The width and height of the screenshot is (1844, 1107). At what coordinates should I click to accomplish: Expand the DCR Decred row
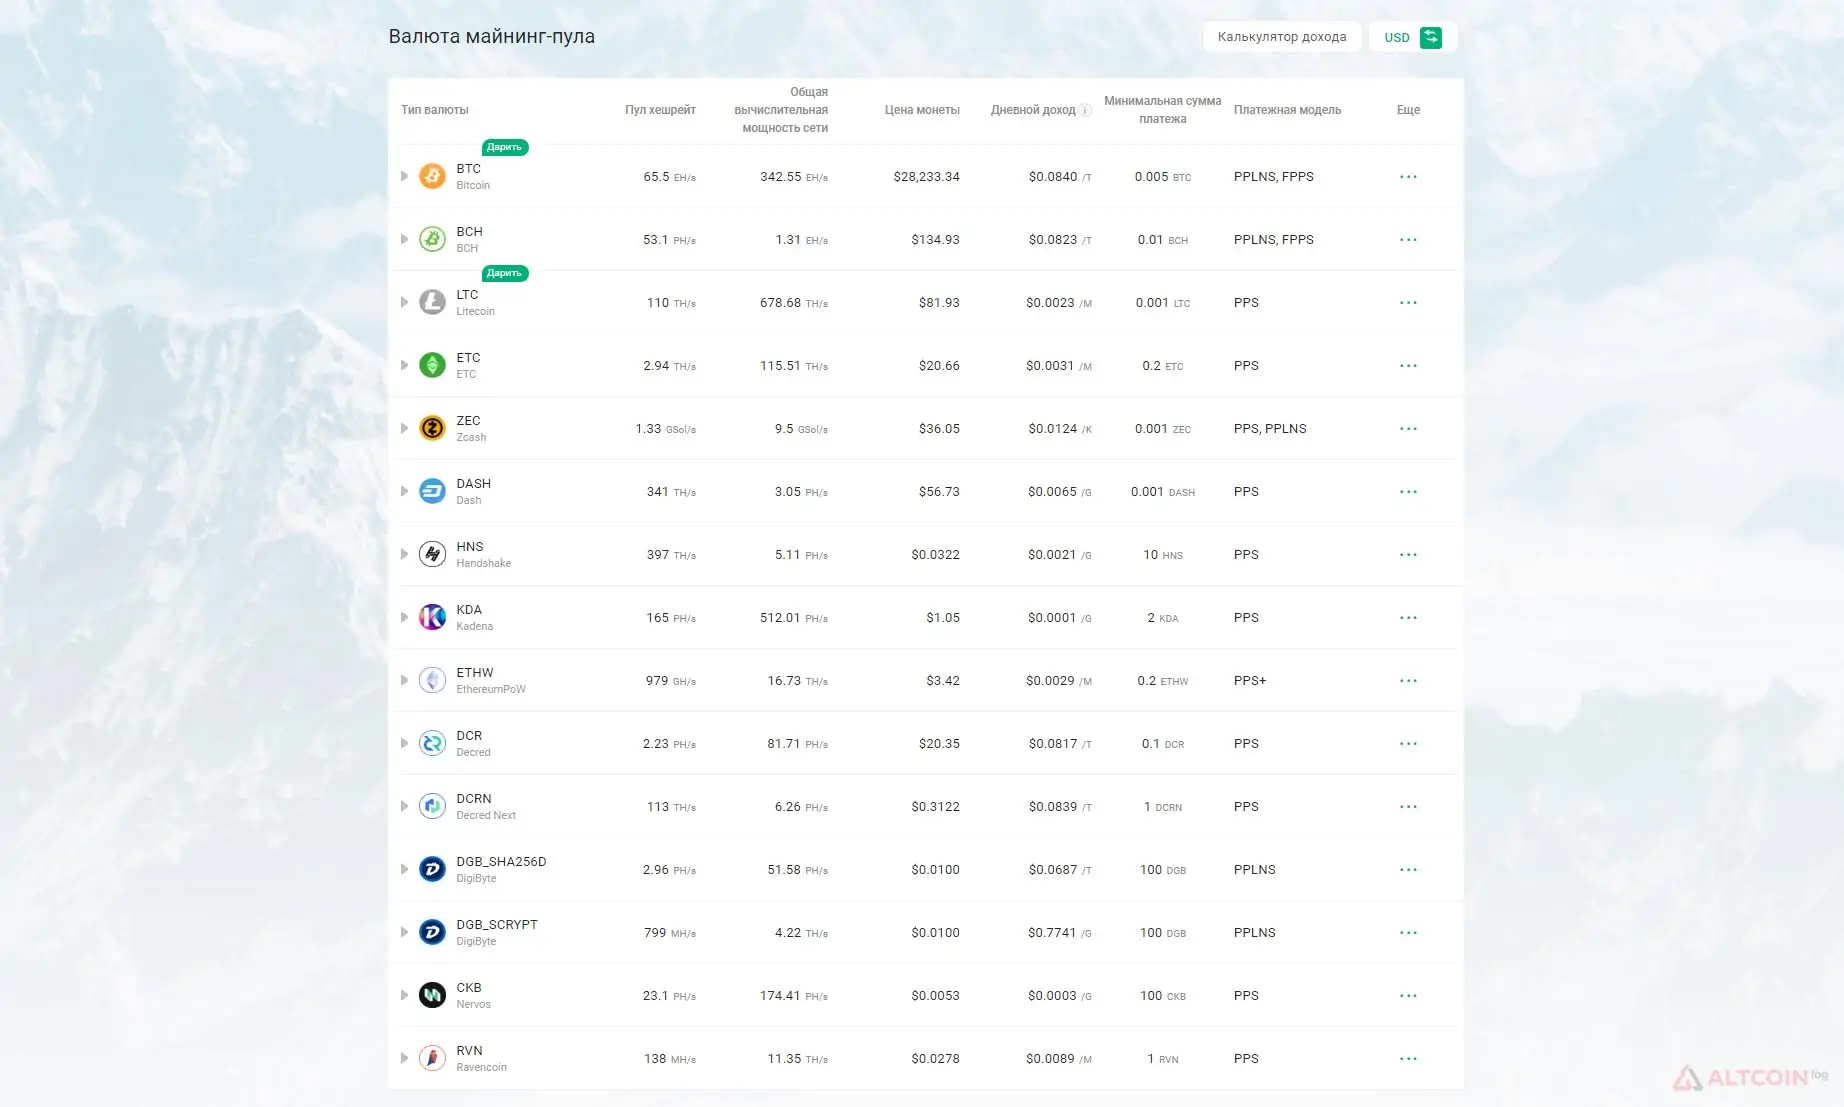(x=404, y=743)
